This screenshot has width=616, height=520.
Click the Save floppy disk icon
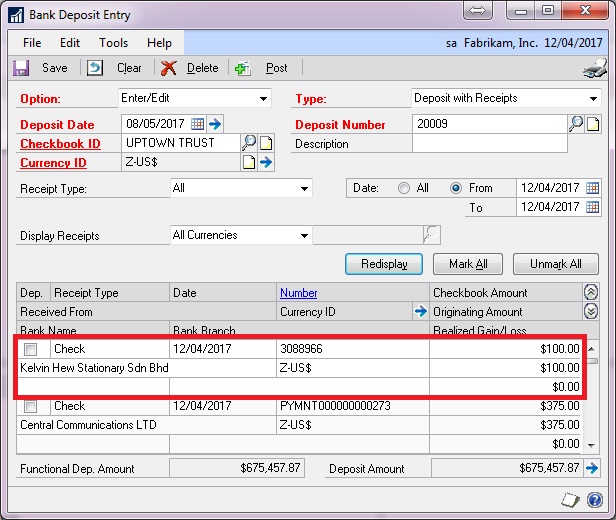21,68
